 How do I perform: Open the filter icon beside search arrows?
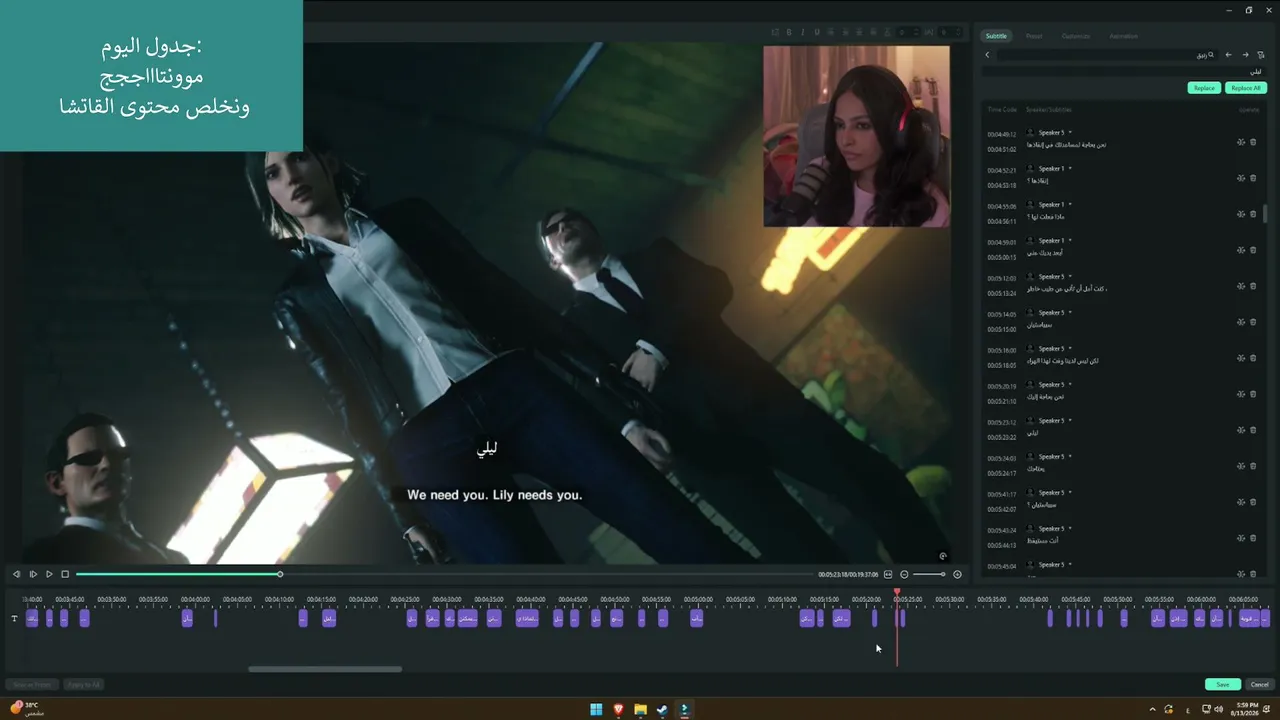pos(1261,55)
